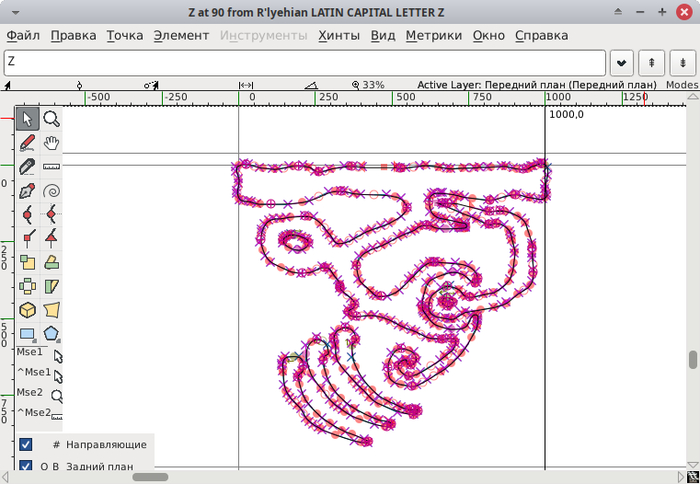Click the 1000,0 advance width label
Viewport: 700px width, 484px height.
(566, 115)
